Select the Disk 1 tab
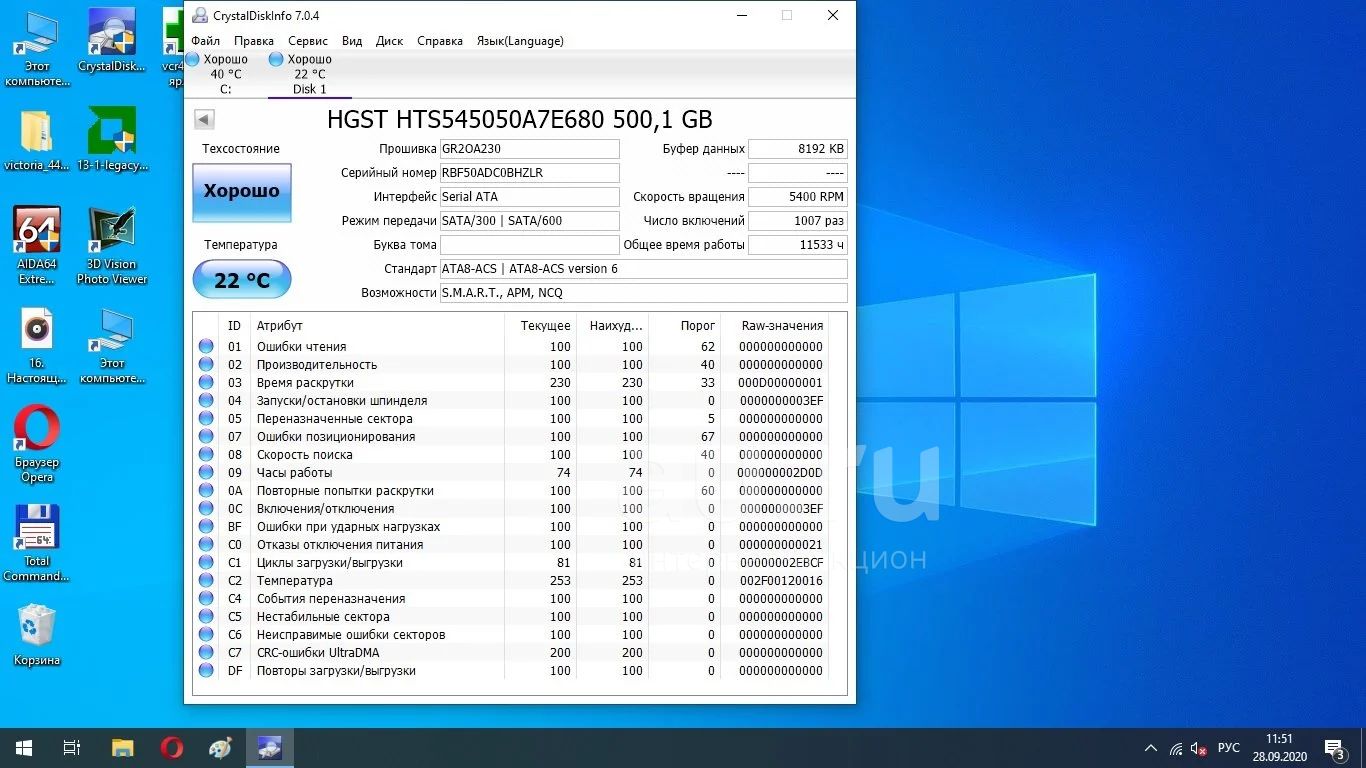1366x768 pixels. click(x=309, y=74)
